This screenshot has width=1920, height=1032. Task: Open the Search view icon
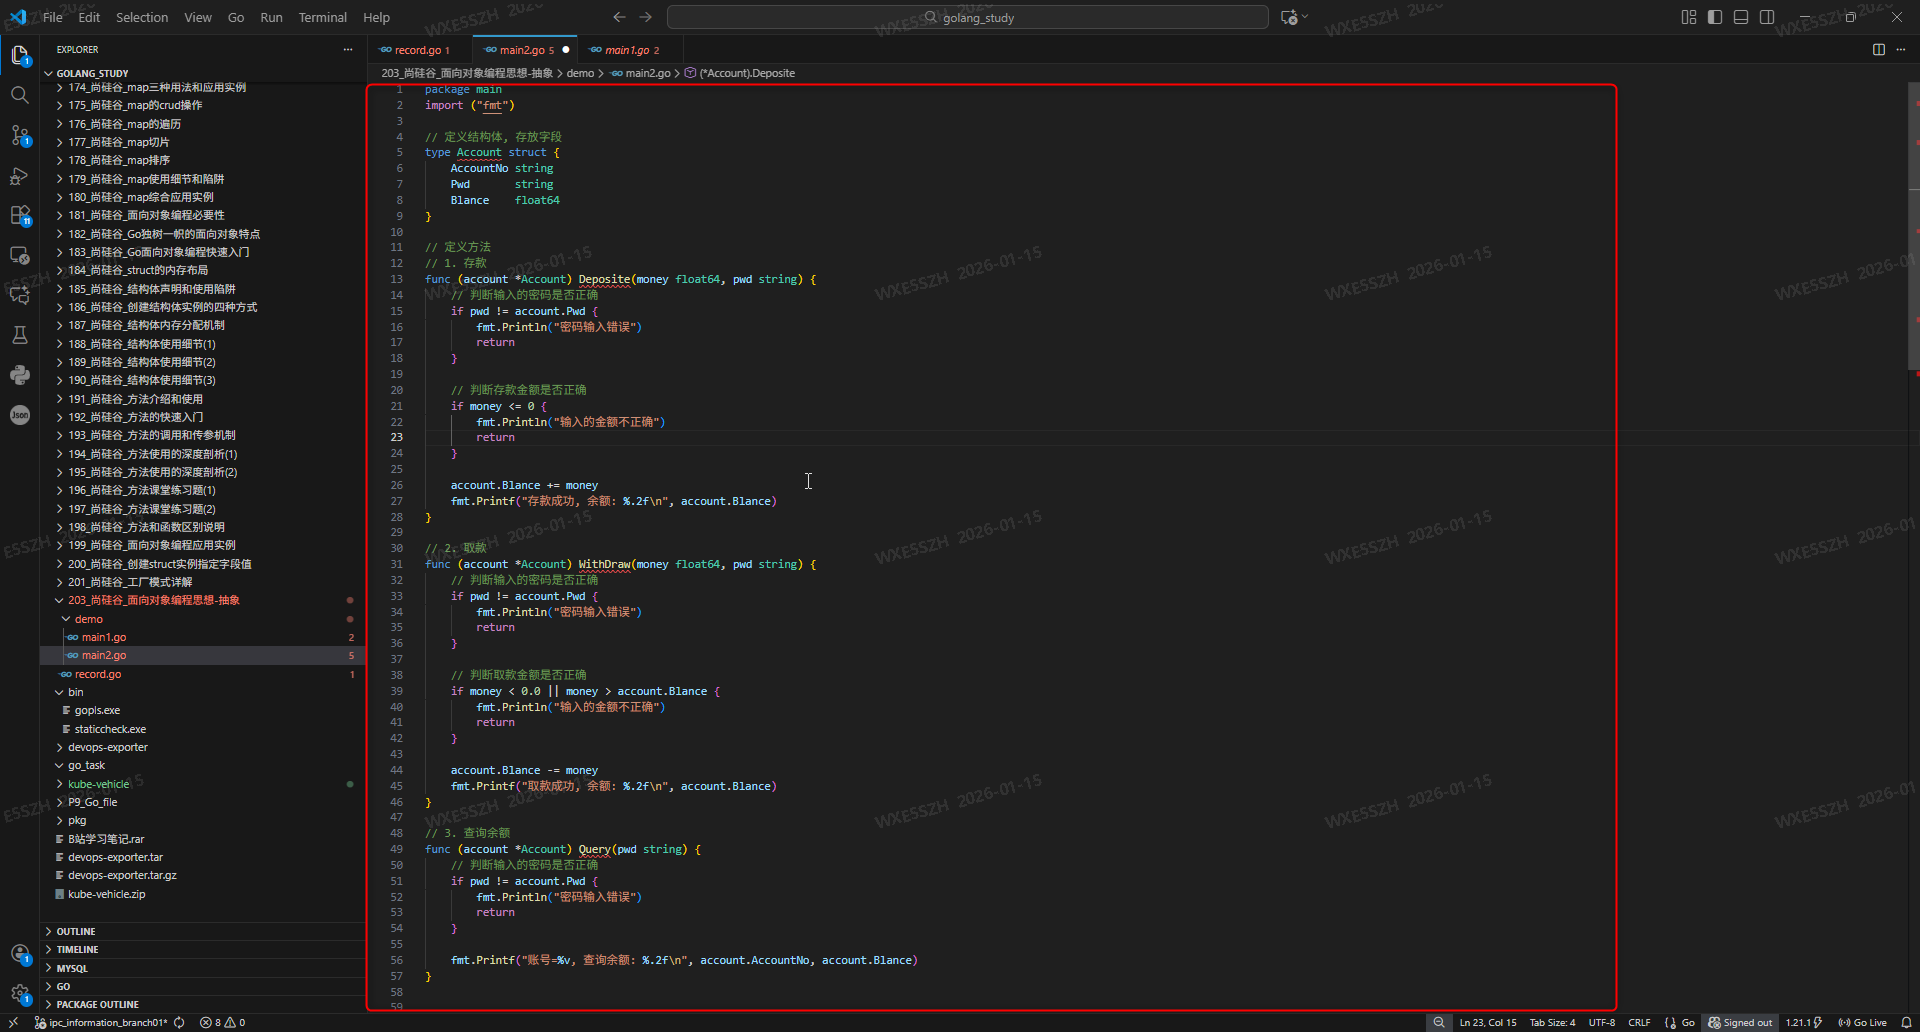[x=20, y=95]
